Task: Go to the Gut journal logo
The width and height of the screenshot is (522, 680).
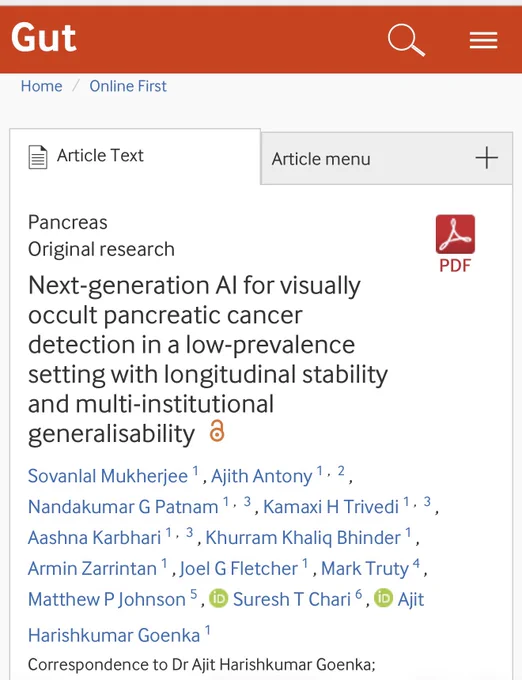Action: pyautogui.click(x=43, y=38)
